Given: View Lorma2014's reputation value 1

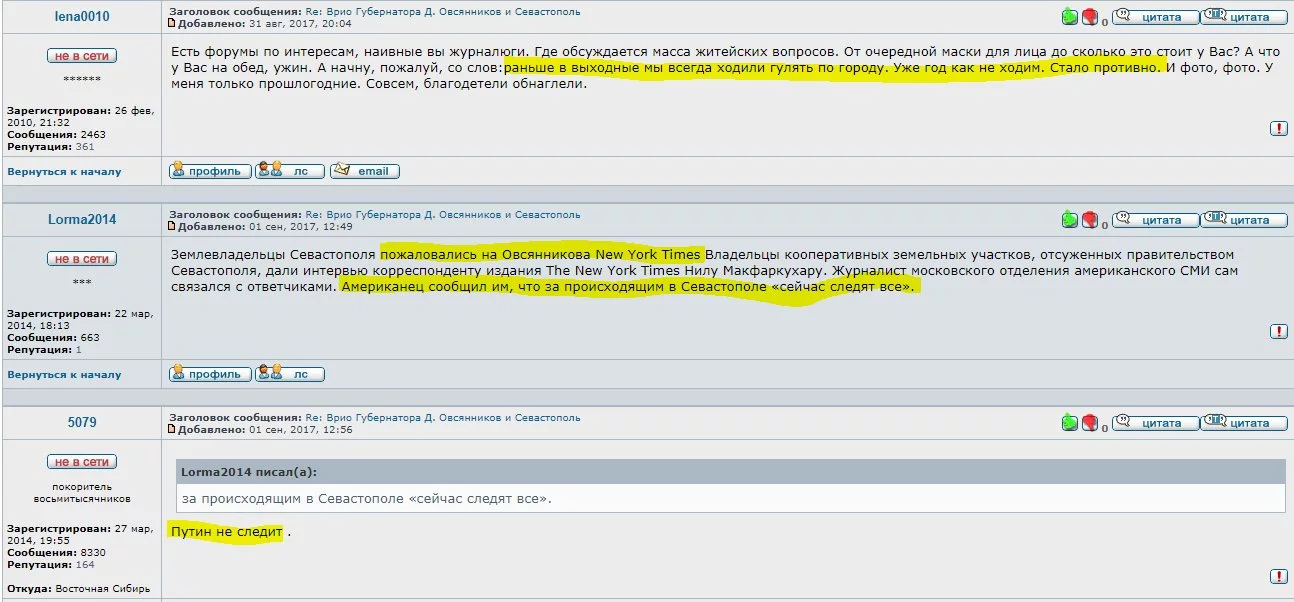Looking at the screenshot, I should [78, 349].
